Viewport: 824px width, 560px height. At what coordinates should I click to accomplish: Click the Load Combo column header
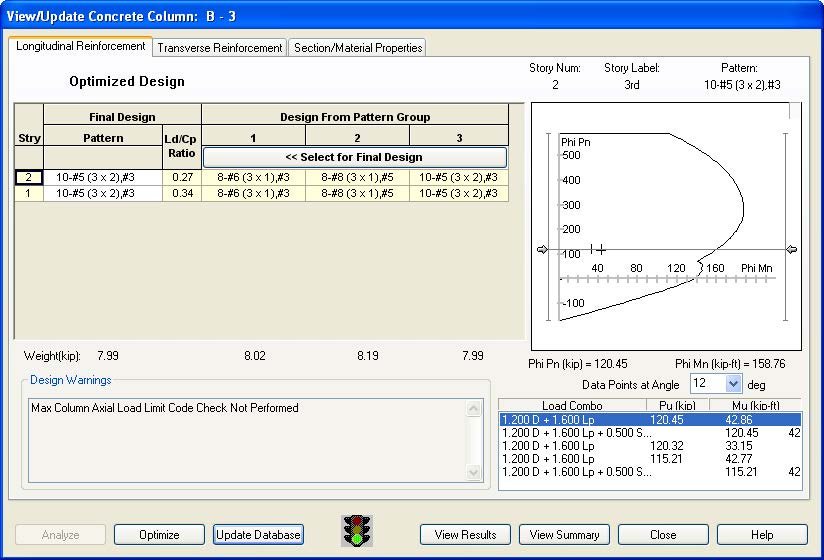pos(572,406)
